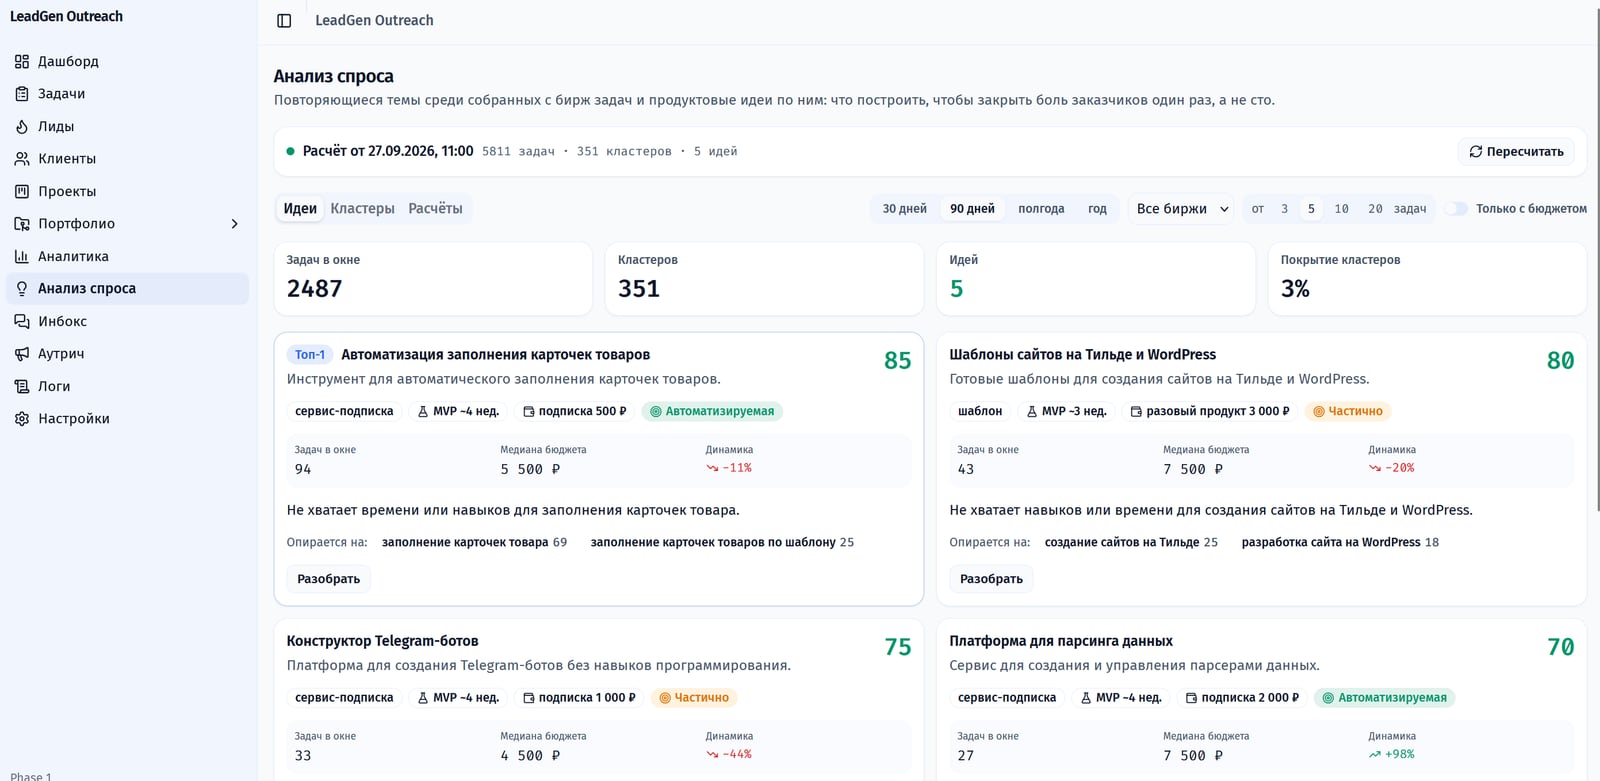
Task: Click the Лиды flame icon
Action: pos(22,126)
